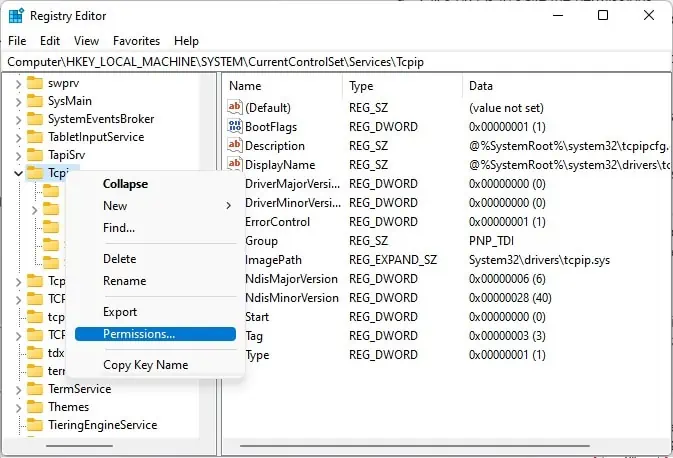Expand the SysMain key
This screenshot has width=673, height=458.
(18, 102)
